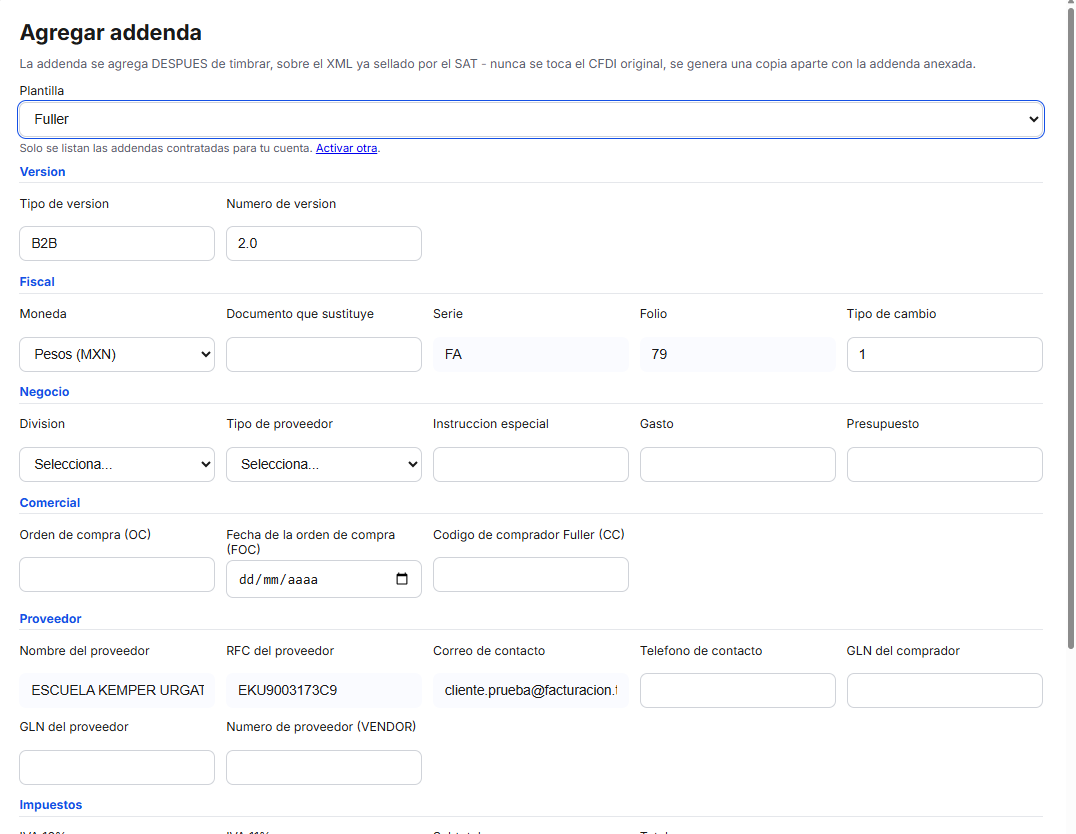Click the Gasto input field
Screen dimensions: 1076x834
pyautogui.click(x=738, y=465)
